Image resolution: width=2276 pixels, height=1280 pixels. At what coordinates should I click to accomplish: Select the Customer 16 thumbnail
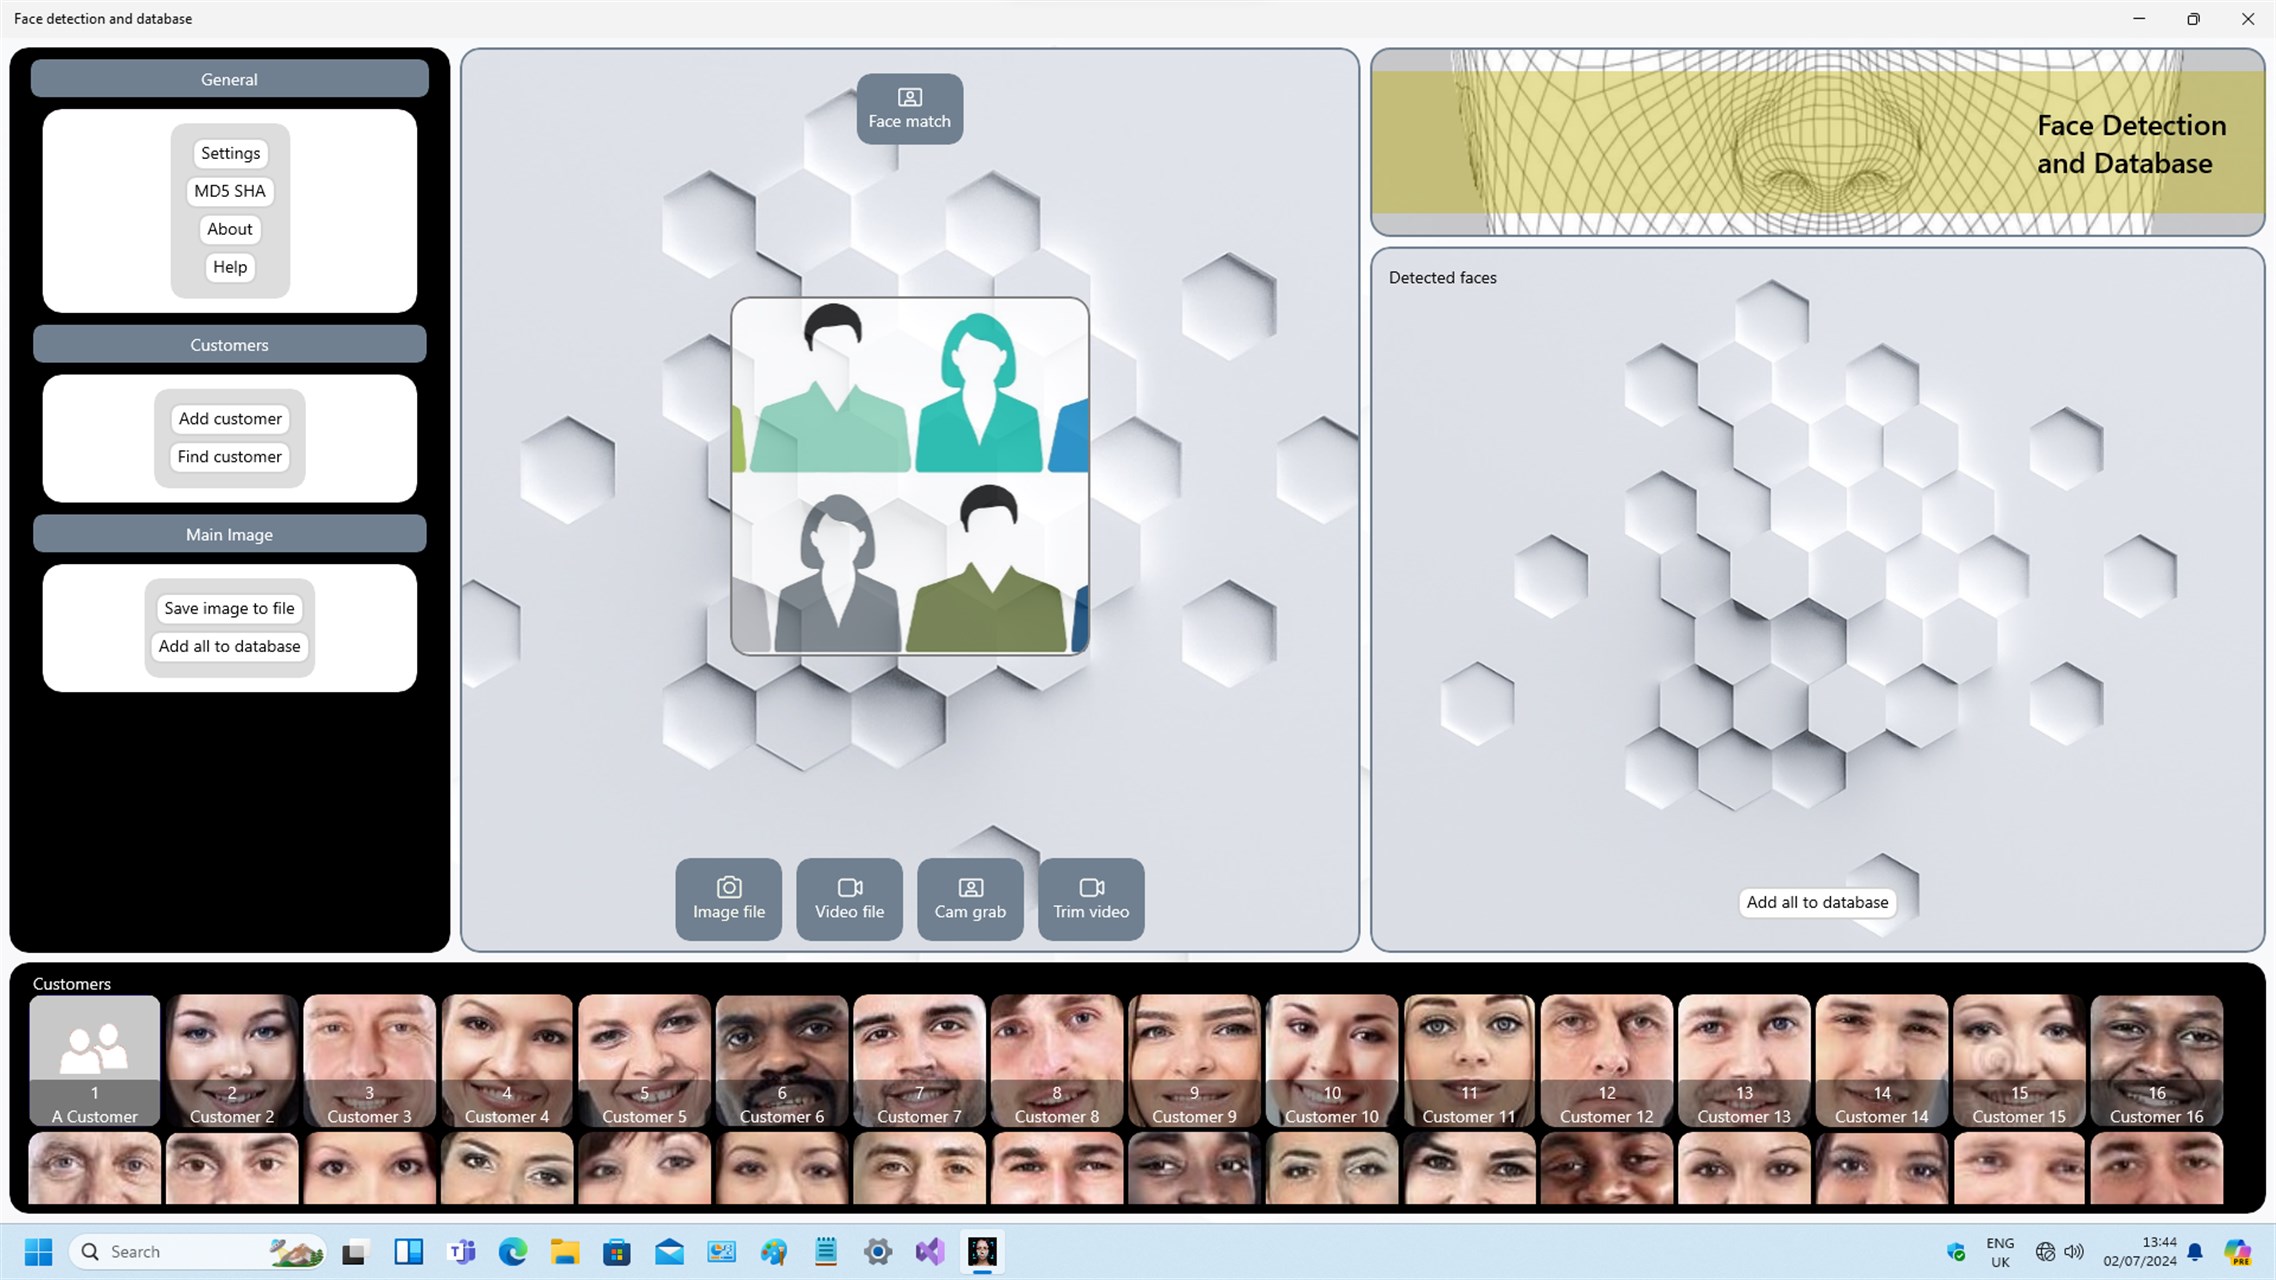pos(2156,1059)
